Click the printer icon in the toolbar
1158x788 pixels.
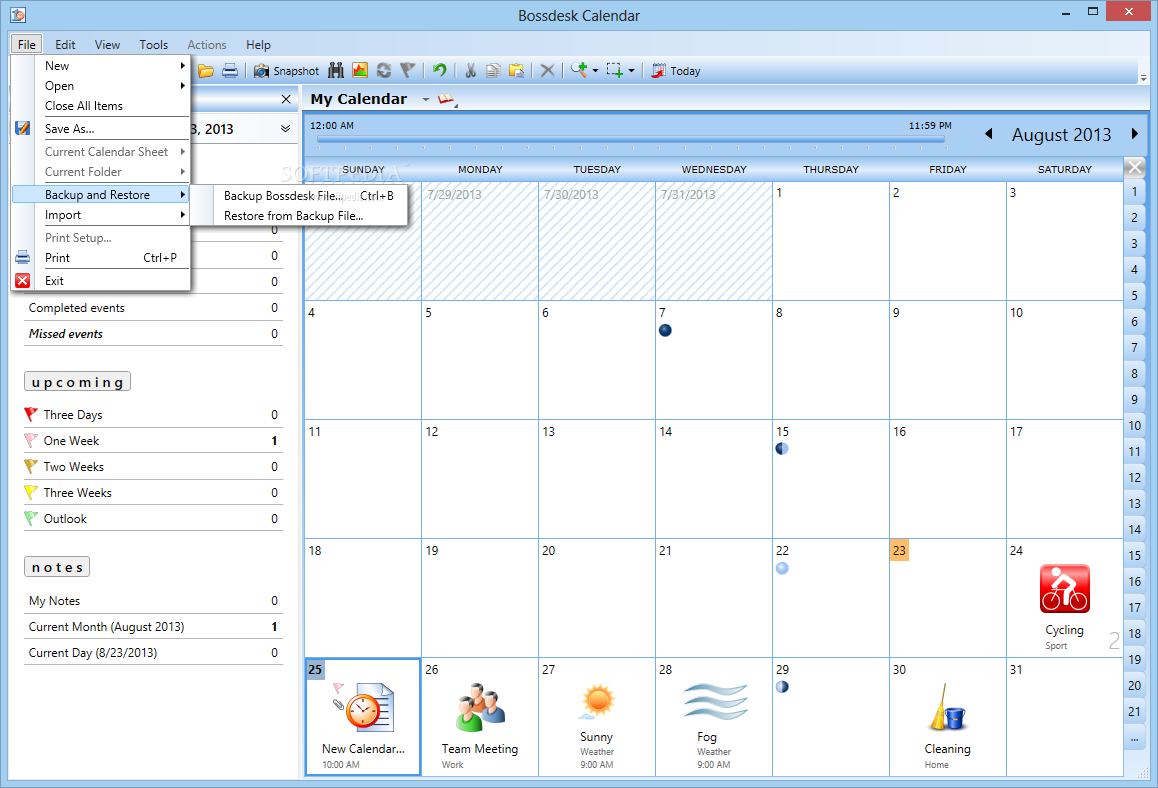[x=230, y=71]
